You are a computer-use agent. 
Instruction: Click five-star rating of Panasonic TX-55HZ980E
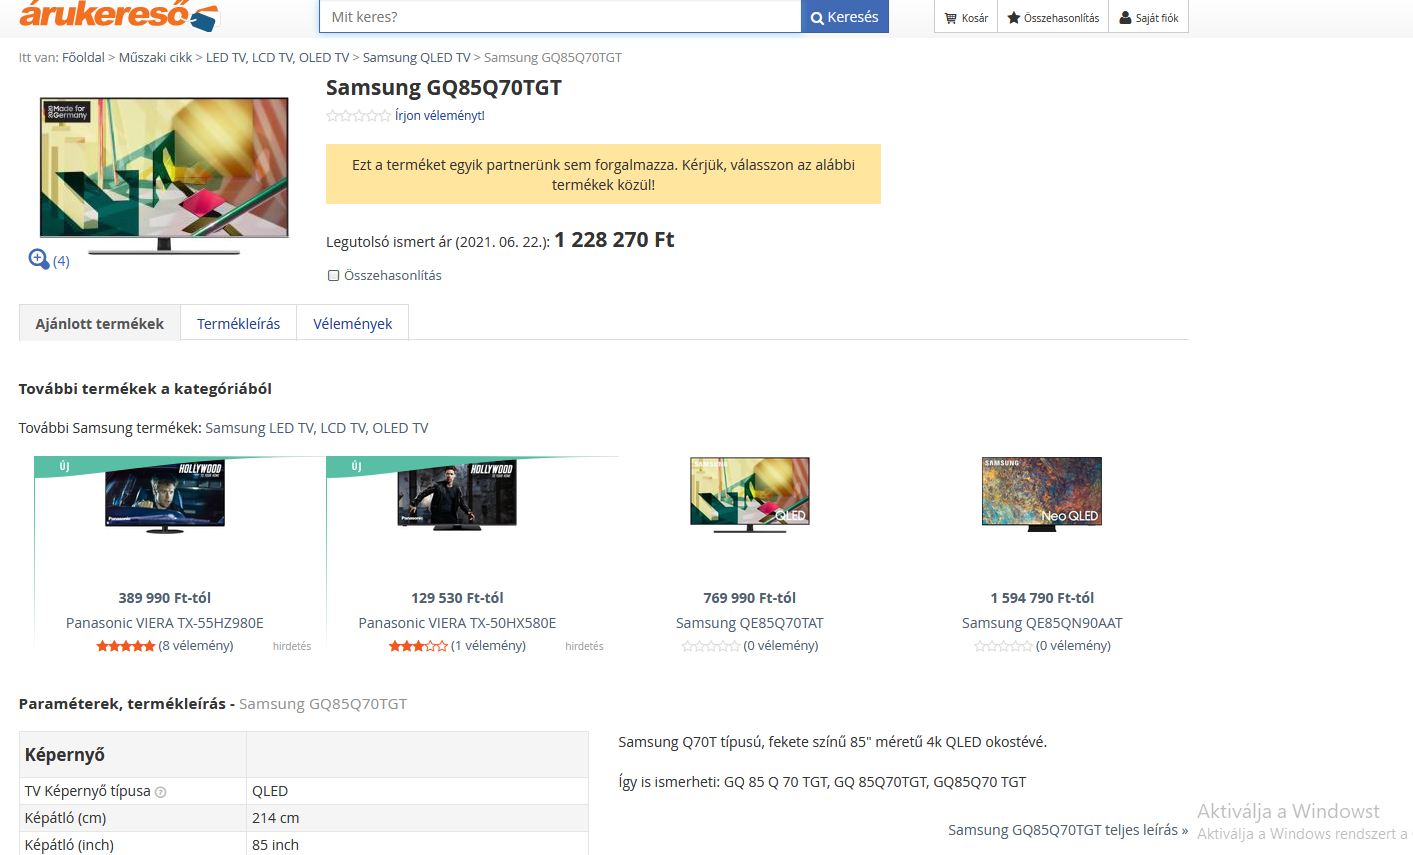point(125,646)
